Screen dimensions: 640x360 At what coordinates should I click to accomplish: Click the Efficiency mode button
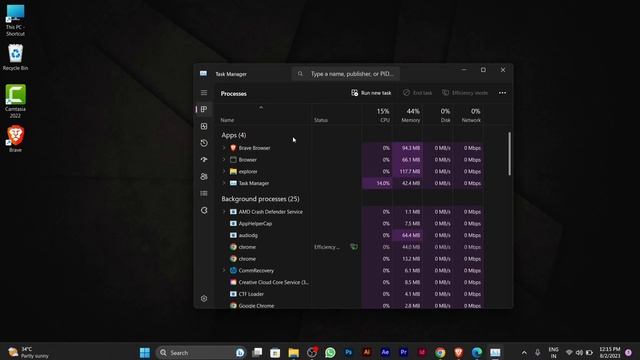(x=465, y=93)
